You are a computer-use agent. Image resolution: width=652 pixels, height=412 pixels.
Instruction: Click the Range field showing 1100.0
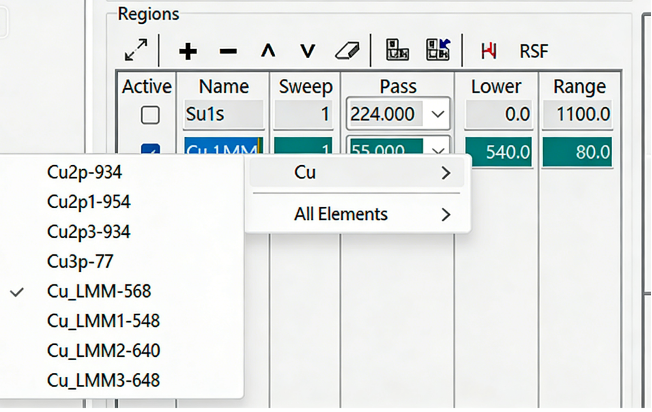coord(577,114)
